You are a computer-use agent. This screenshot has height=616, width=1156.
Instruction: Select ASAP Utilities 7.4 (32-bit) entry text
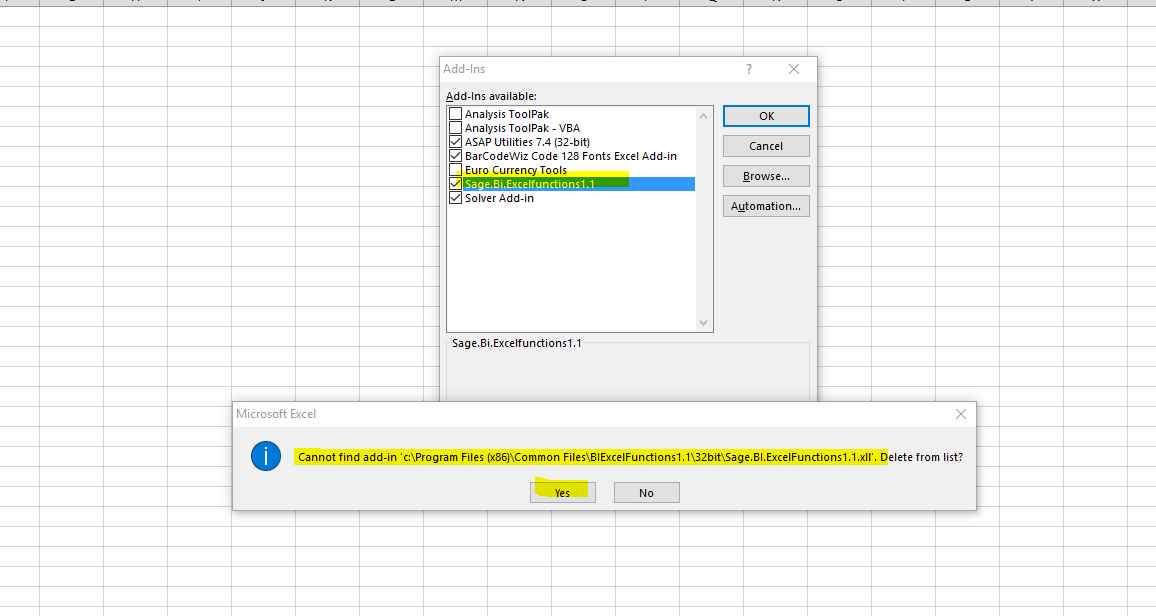527,142
